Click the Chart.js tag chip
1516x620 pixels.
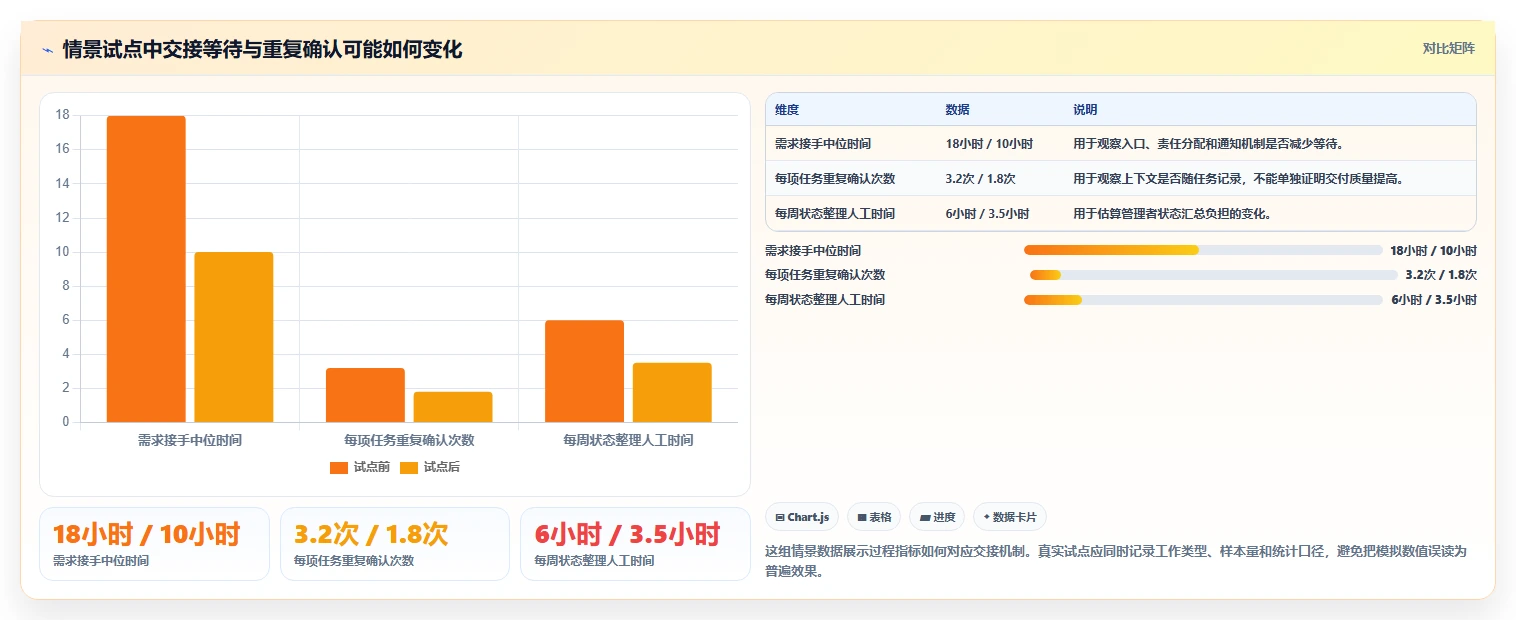pyautogui.click(x=802, y=517)
